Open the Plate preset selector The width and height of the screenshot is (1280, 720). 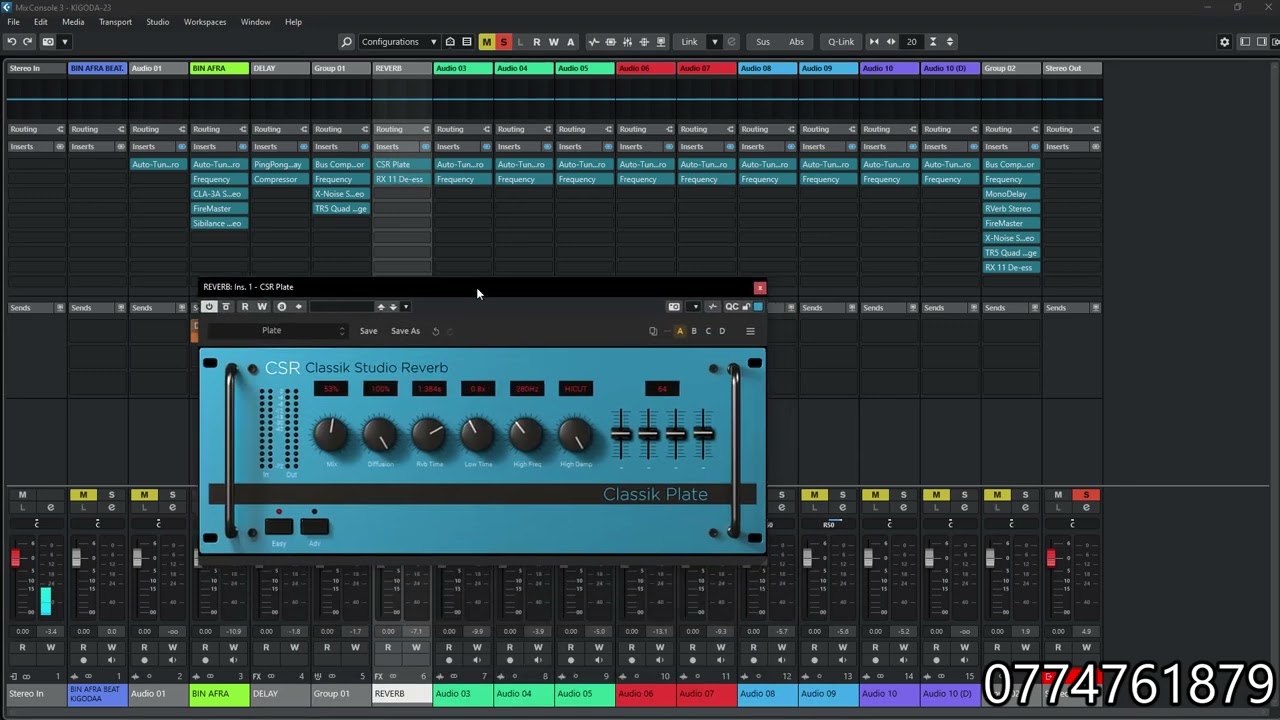[x=277, y=331]
